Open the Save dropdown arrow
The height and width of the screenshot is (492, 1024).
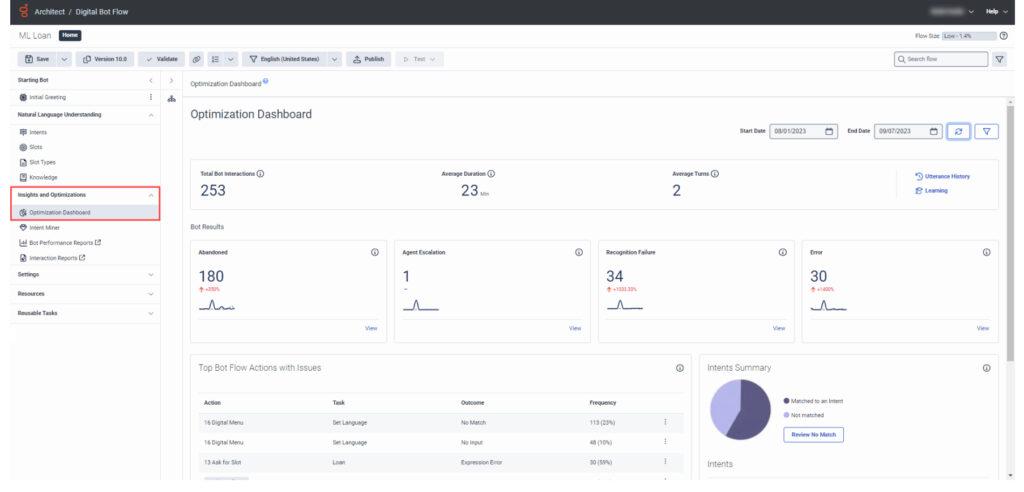[65, 59]
